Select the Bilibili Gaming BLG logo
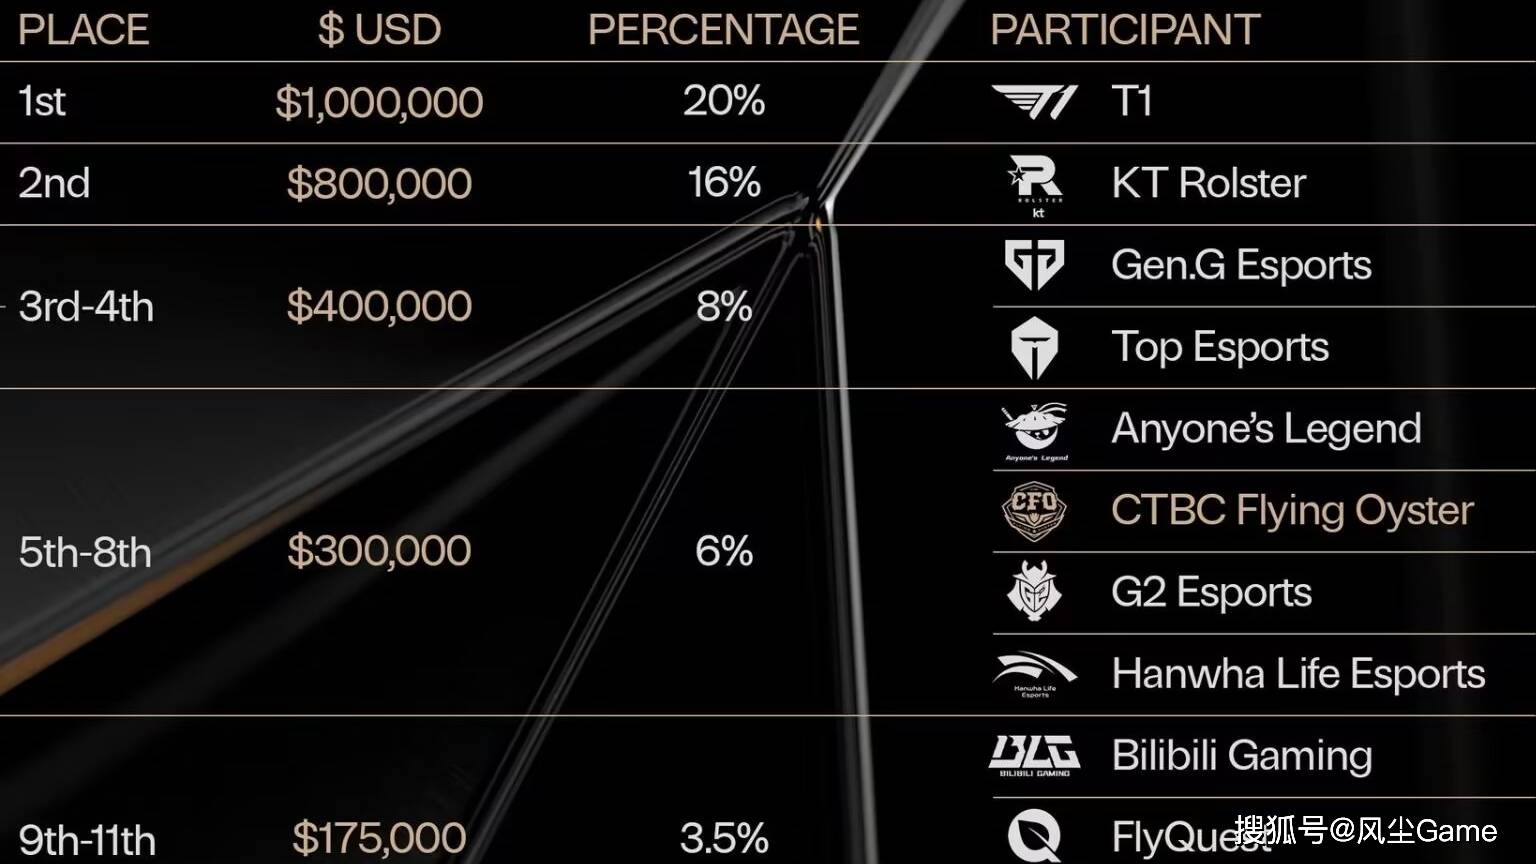Image resolution: width=1536 pixels, height=864 pixels. coord(1034,756)
